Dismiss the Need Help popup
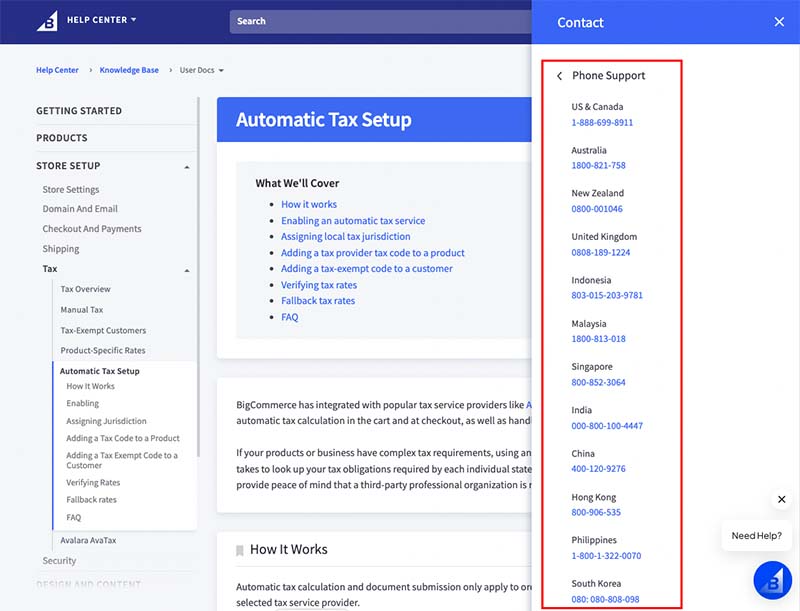The height and width of the screenshot is (611, 800). click(x=781, y=499)
